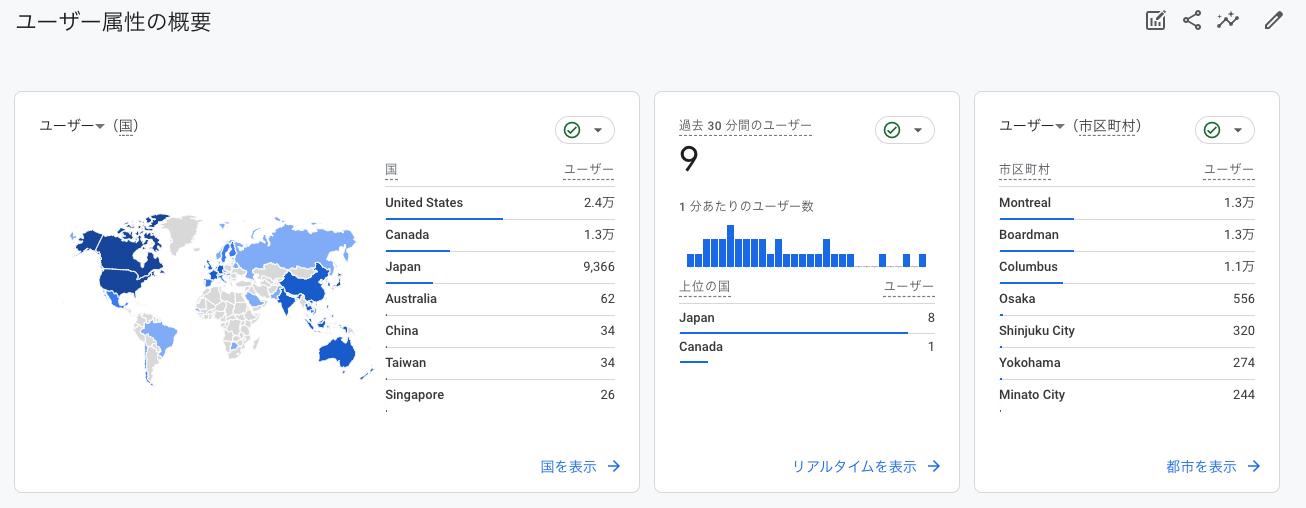This screenshot has height=508, width=1306.
Task: Click the arrow next to リアルタイムを表示
Action: coord(934,466)
